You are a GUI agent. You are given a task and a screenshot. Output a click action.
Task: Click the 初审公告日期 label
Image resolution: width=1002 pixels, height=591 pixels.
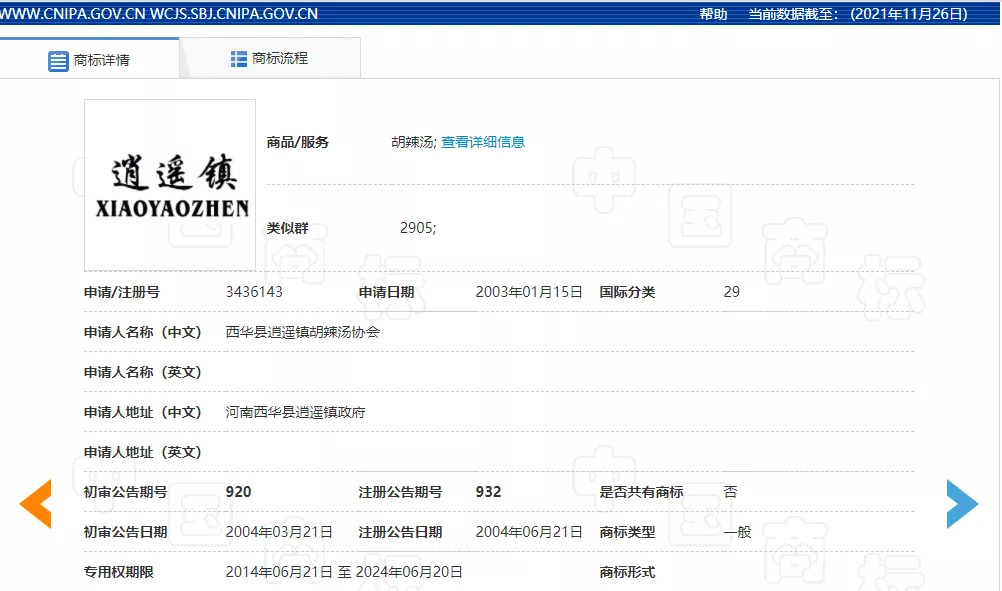pyautogui.click(x=126, y=532)
